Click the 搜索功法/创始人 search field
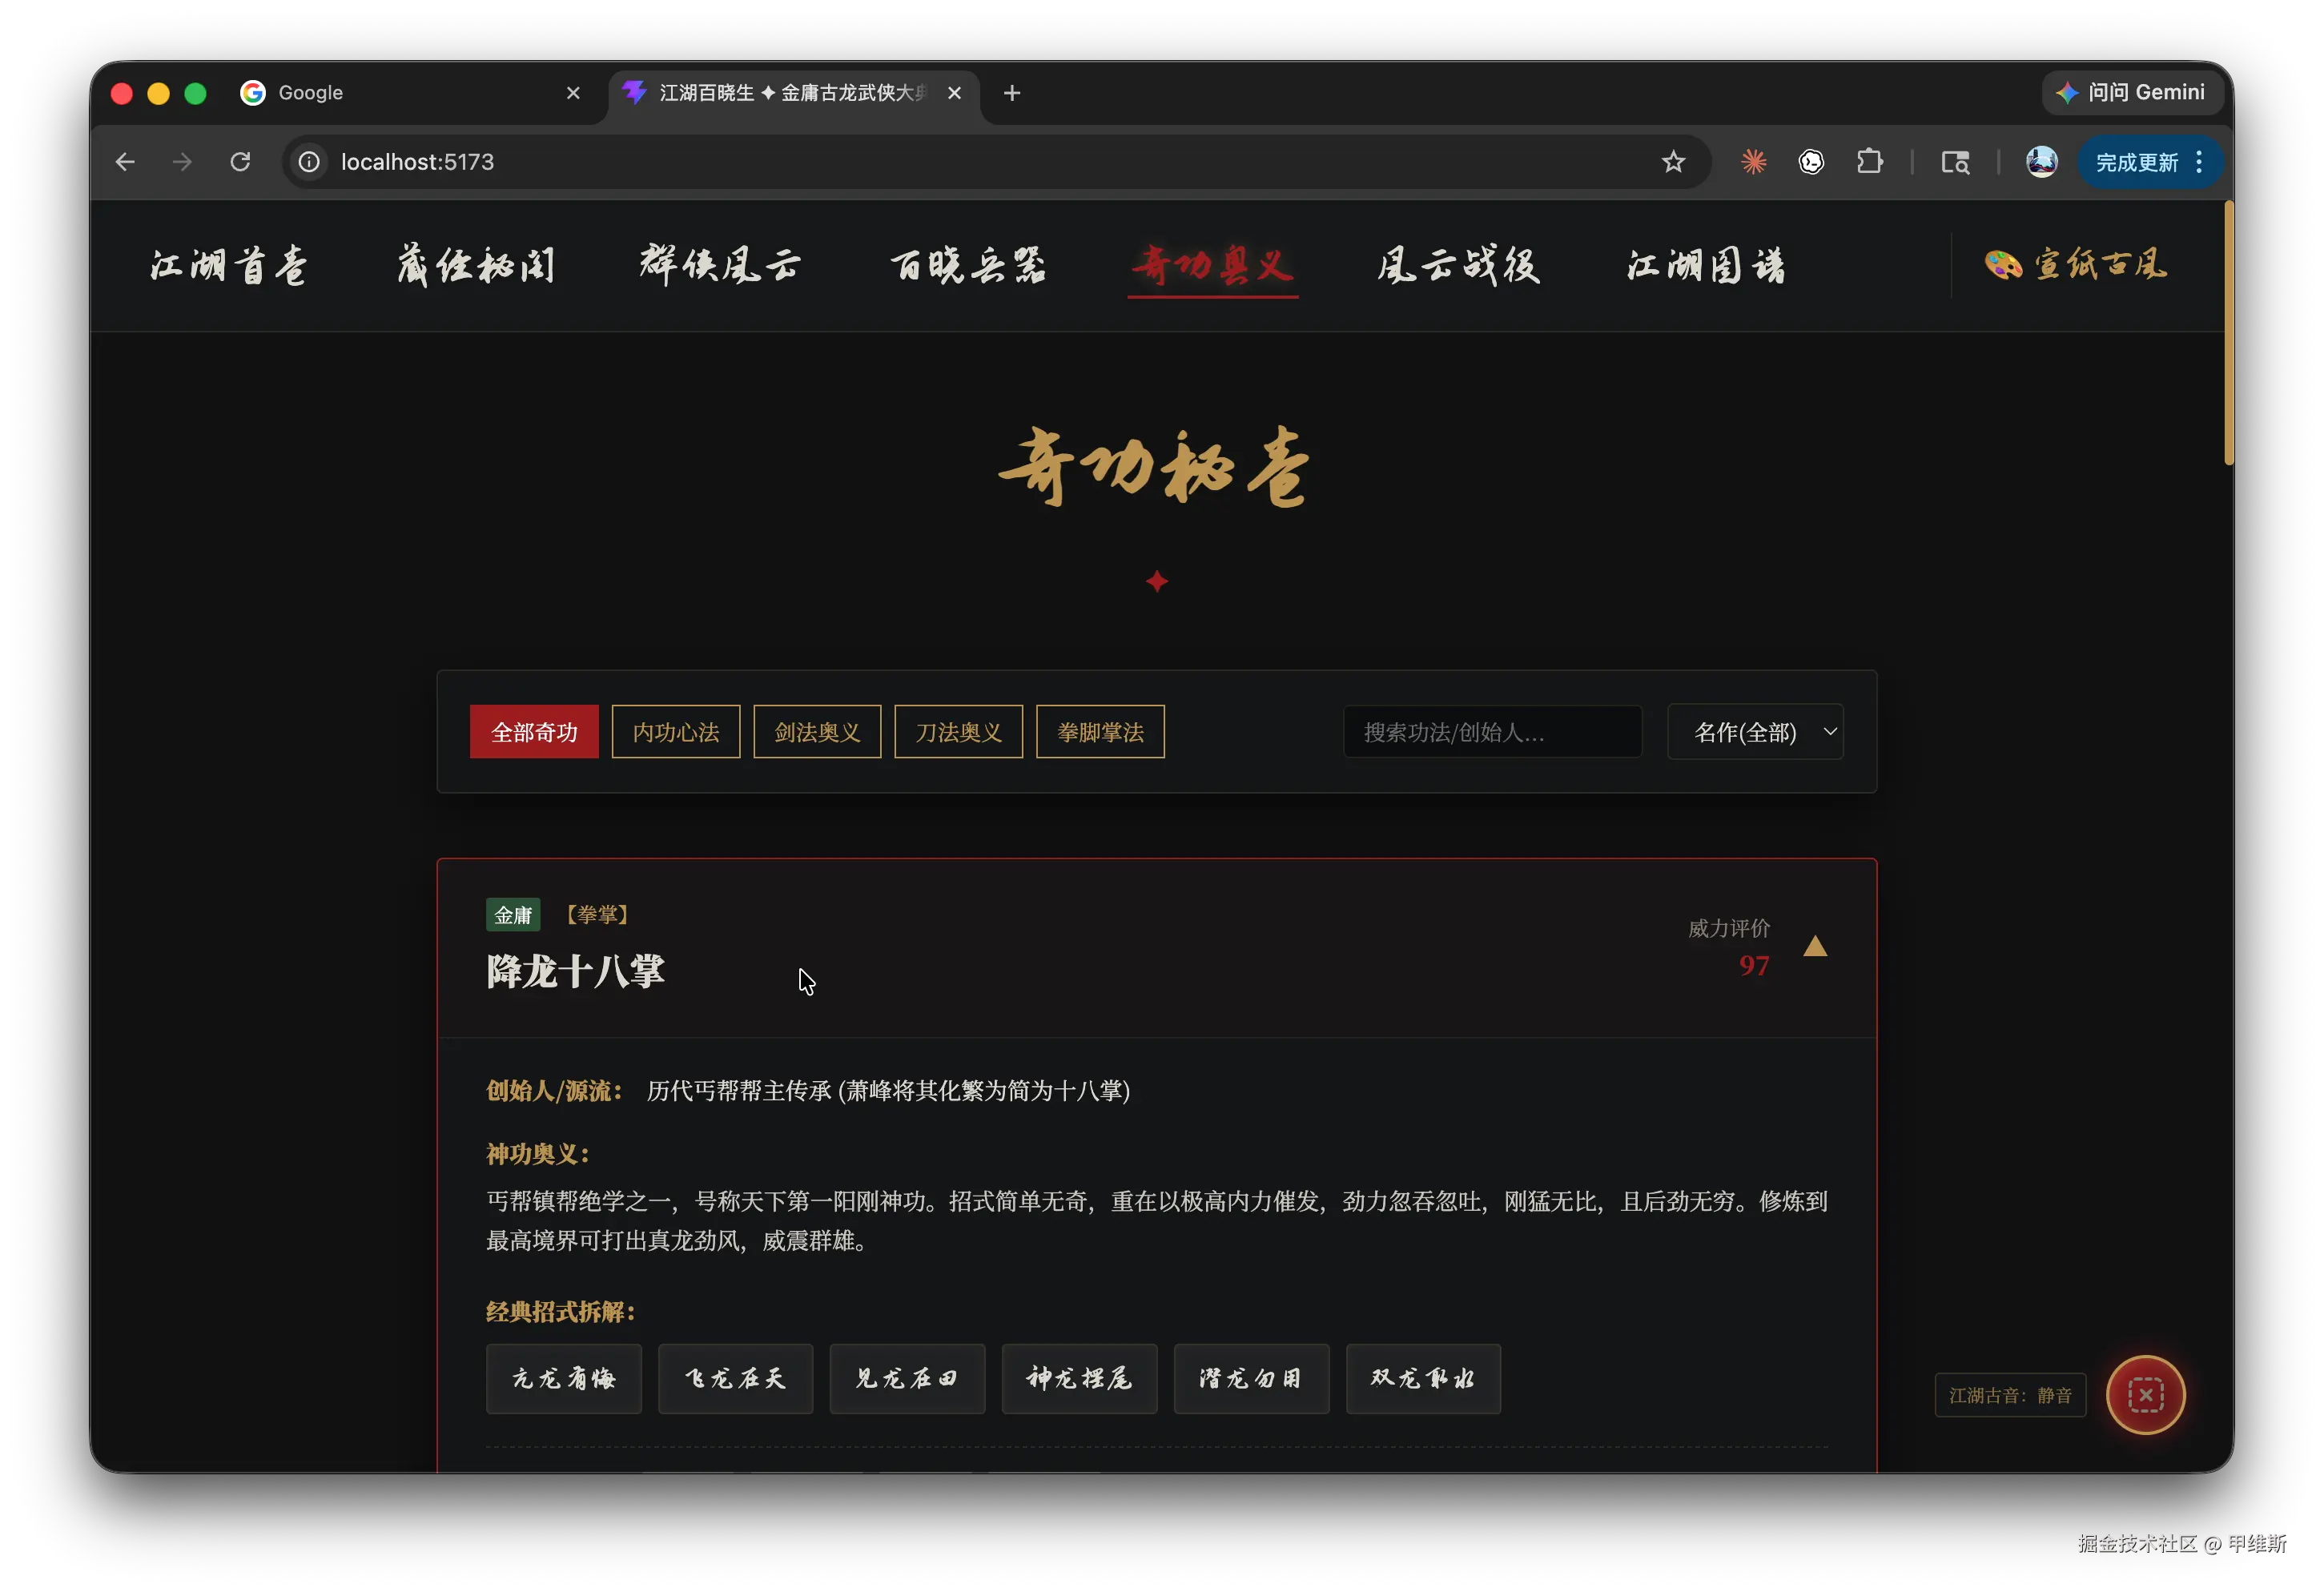This screenshot has height=1592, width=2324. [1492, 732]
